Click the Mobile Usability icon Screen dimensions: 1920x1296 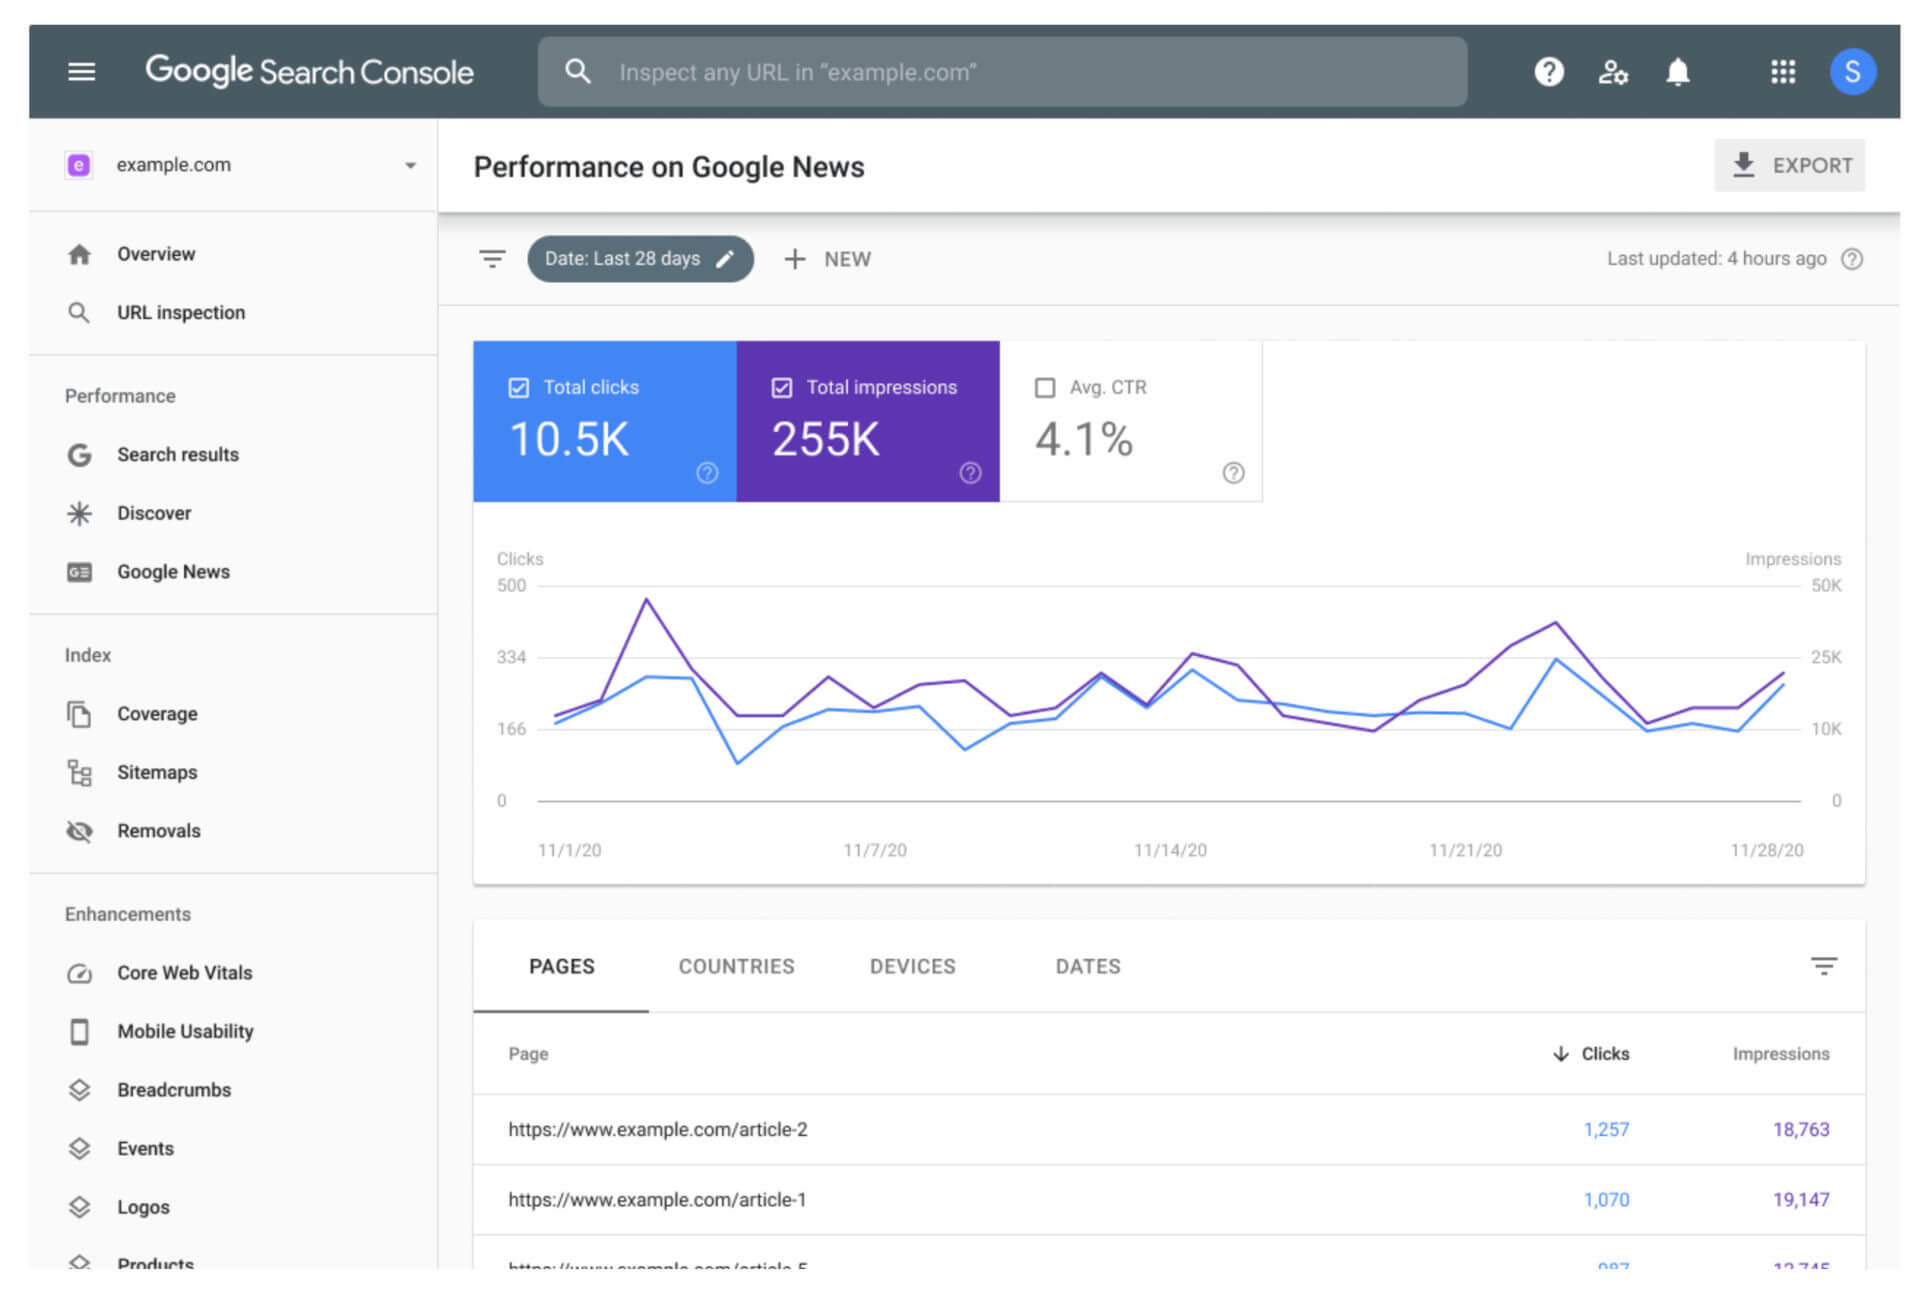[78, 1030]
